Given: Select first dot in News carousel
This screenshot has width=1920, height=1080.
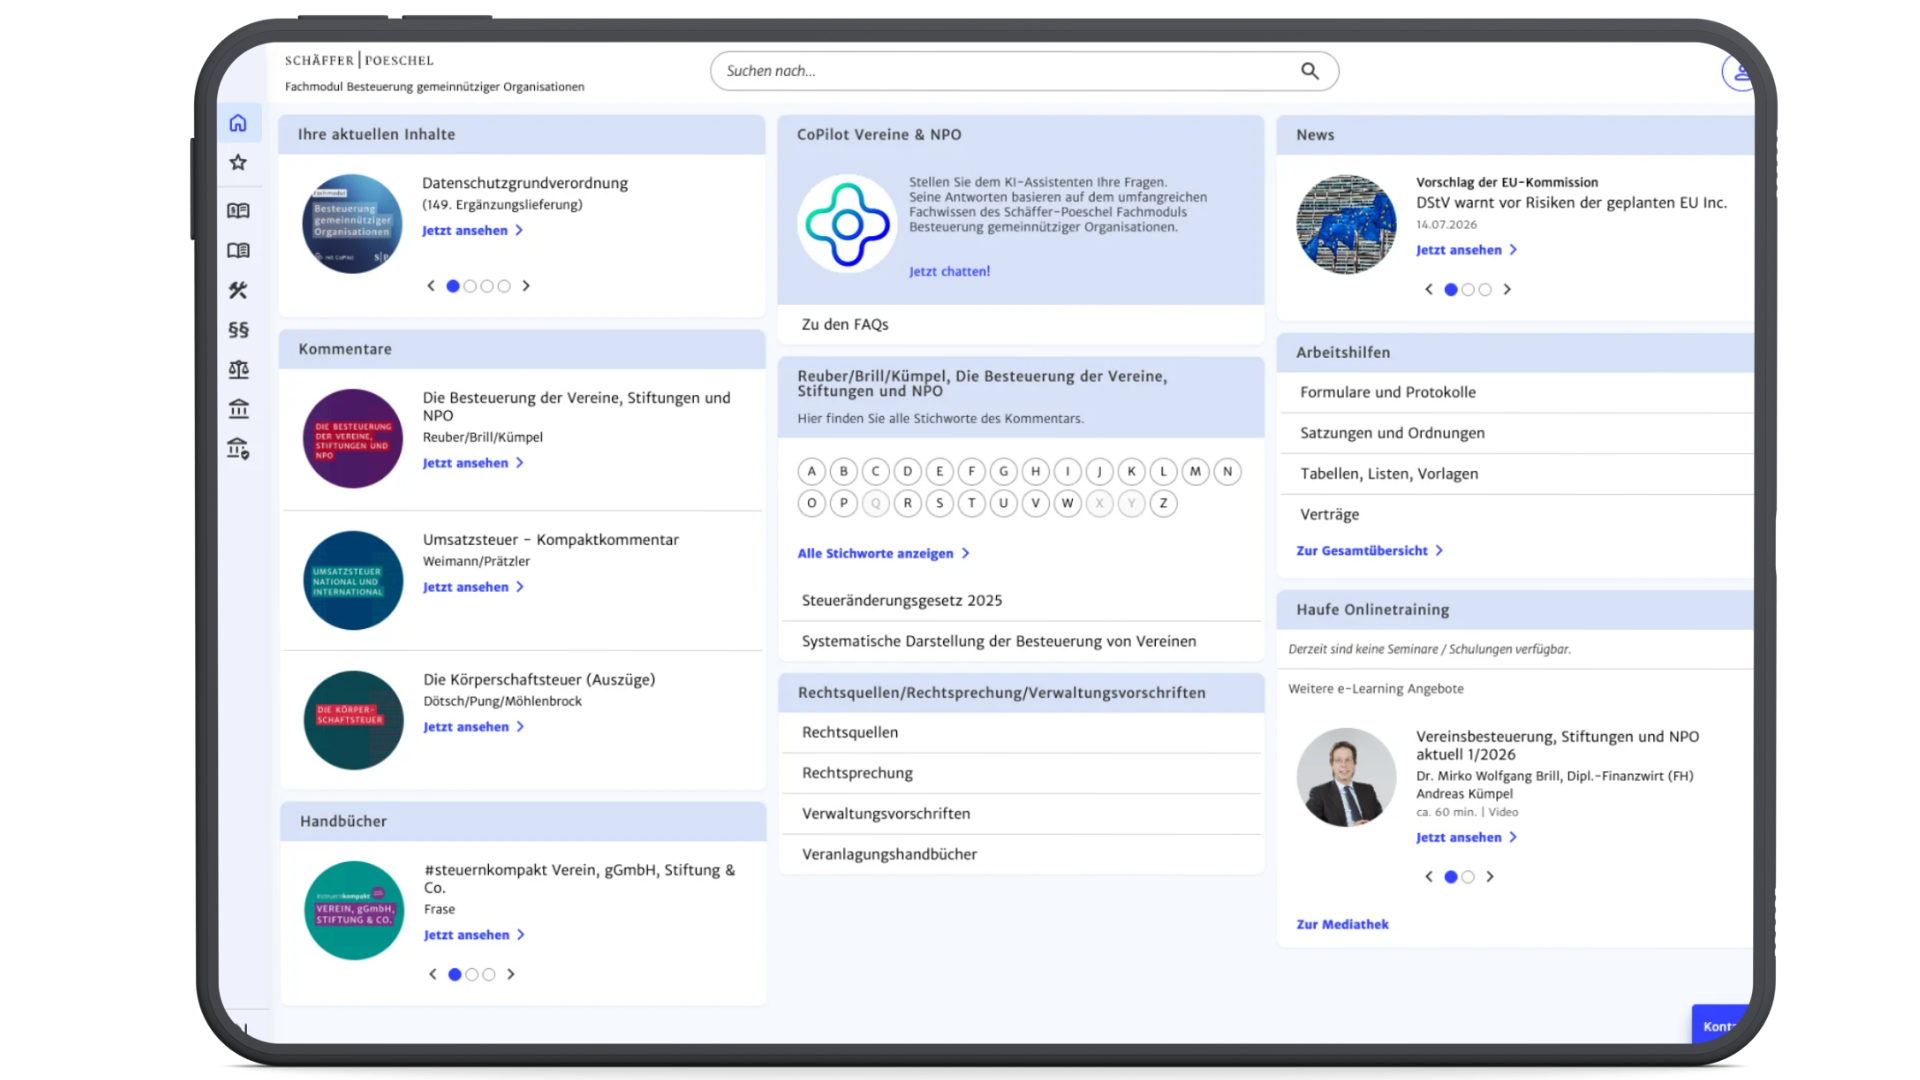Looking at the screenshot, I should tap(1451, 290).
